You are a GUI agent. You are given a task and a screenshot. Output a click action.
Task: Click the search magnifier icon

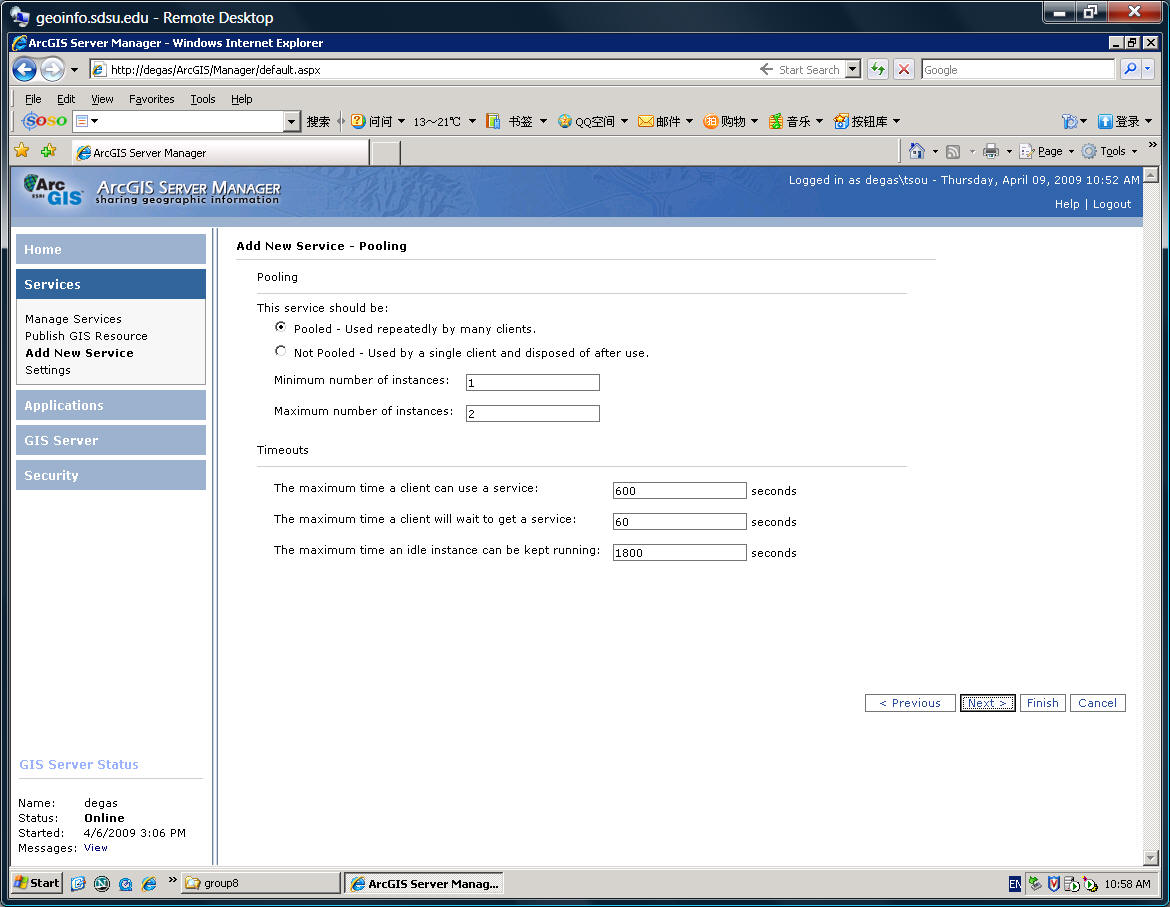click(x=1130, y=69)
